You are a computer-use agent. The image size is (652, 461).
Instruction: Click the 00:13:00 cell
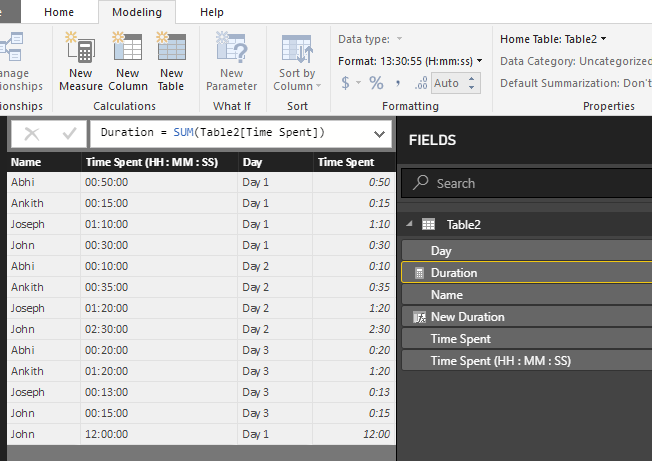click(159, 392)
